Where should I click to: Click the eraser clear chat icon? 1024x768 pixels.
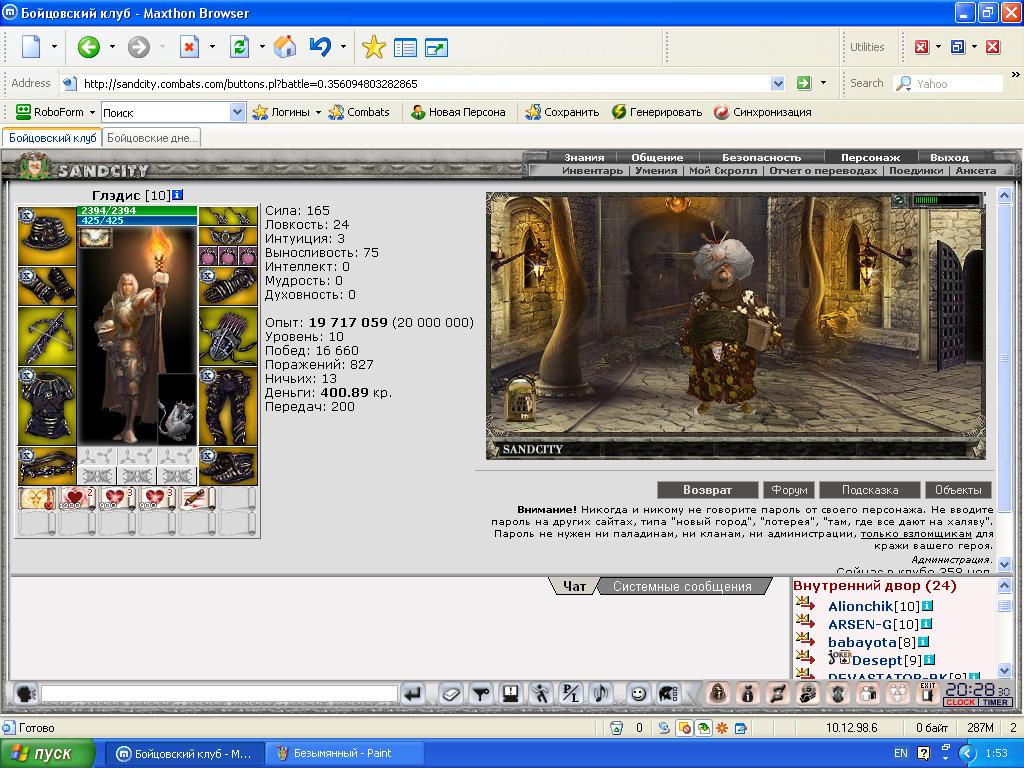(x=451, y=694)
